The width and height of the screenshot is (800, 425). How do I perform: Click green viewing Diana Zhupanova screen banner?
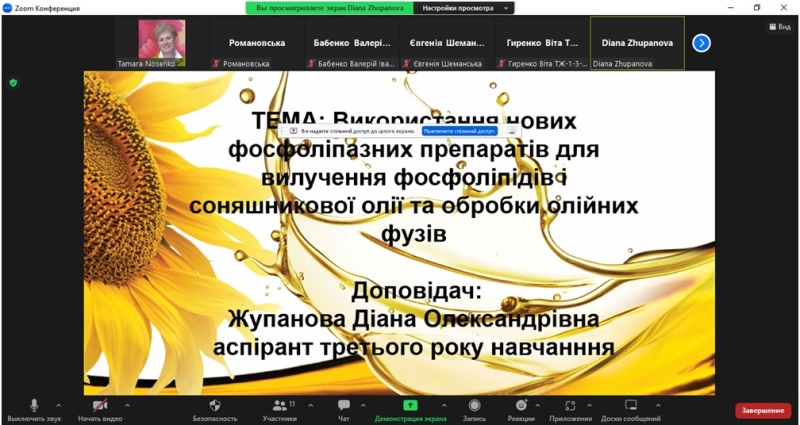point(330,8)
